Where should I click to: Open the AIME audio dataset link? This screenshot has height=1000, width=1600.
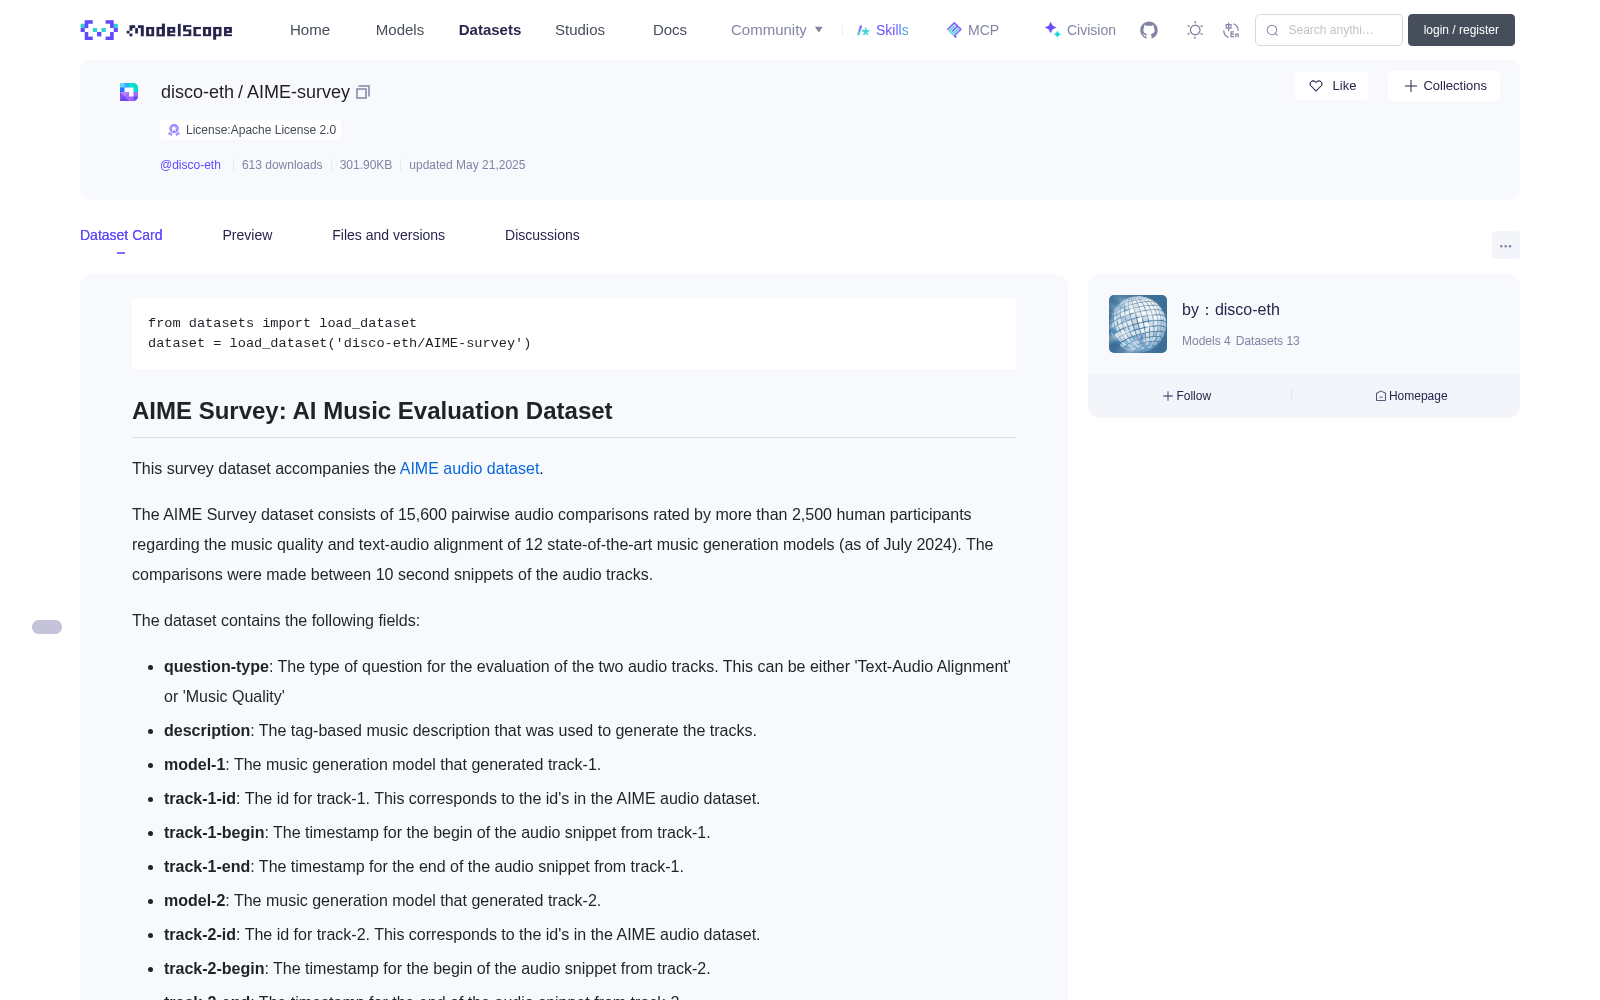(469, 468)
